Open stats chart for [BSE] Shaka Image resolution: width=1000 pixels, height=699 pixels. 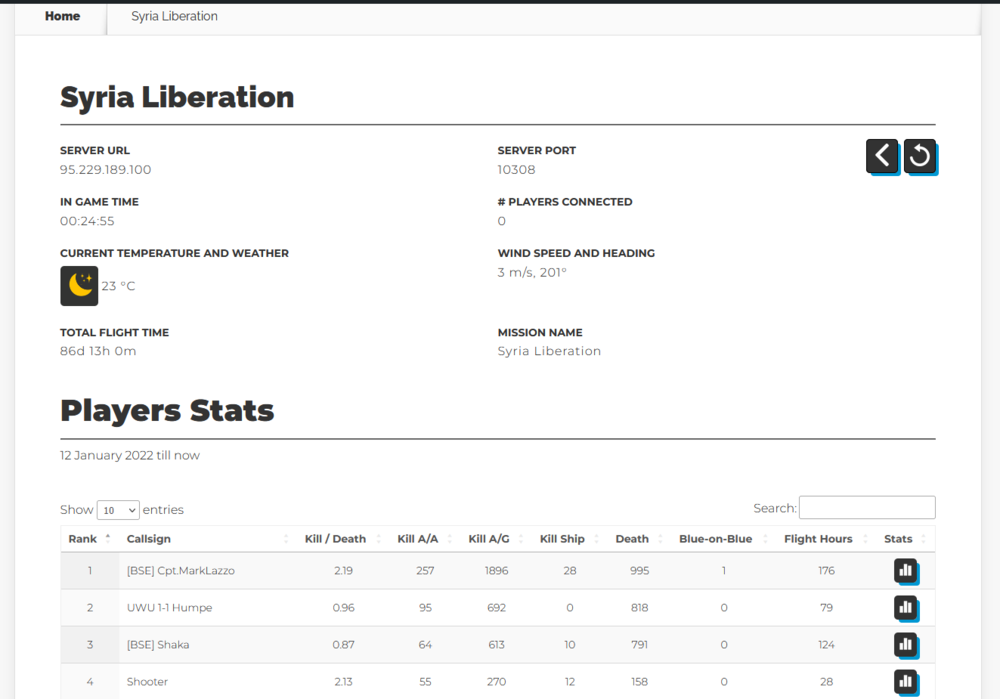[x=906, y=645]
